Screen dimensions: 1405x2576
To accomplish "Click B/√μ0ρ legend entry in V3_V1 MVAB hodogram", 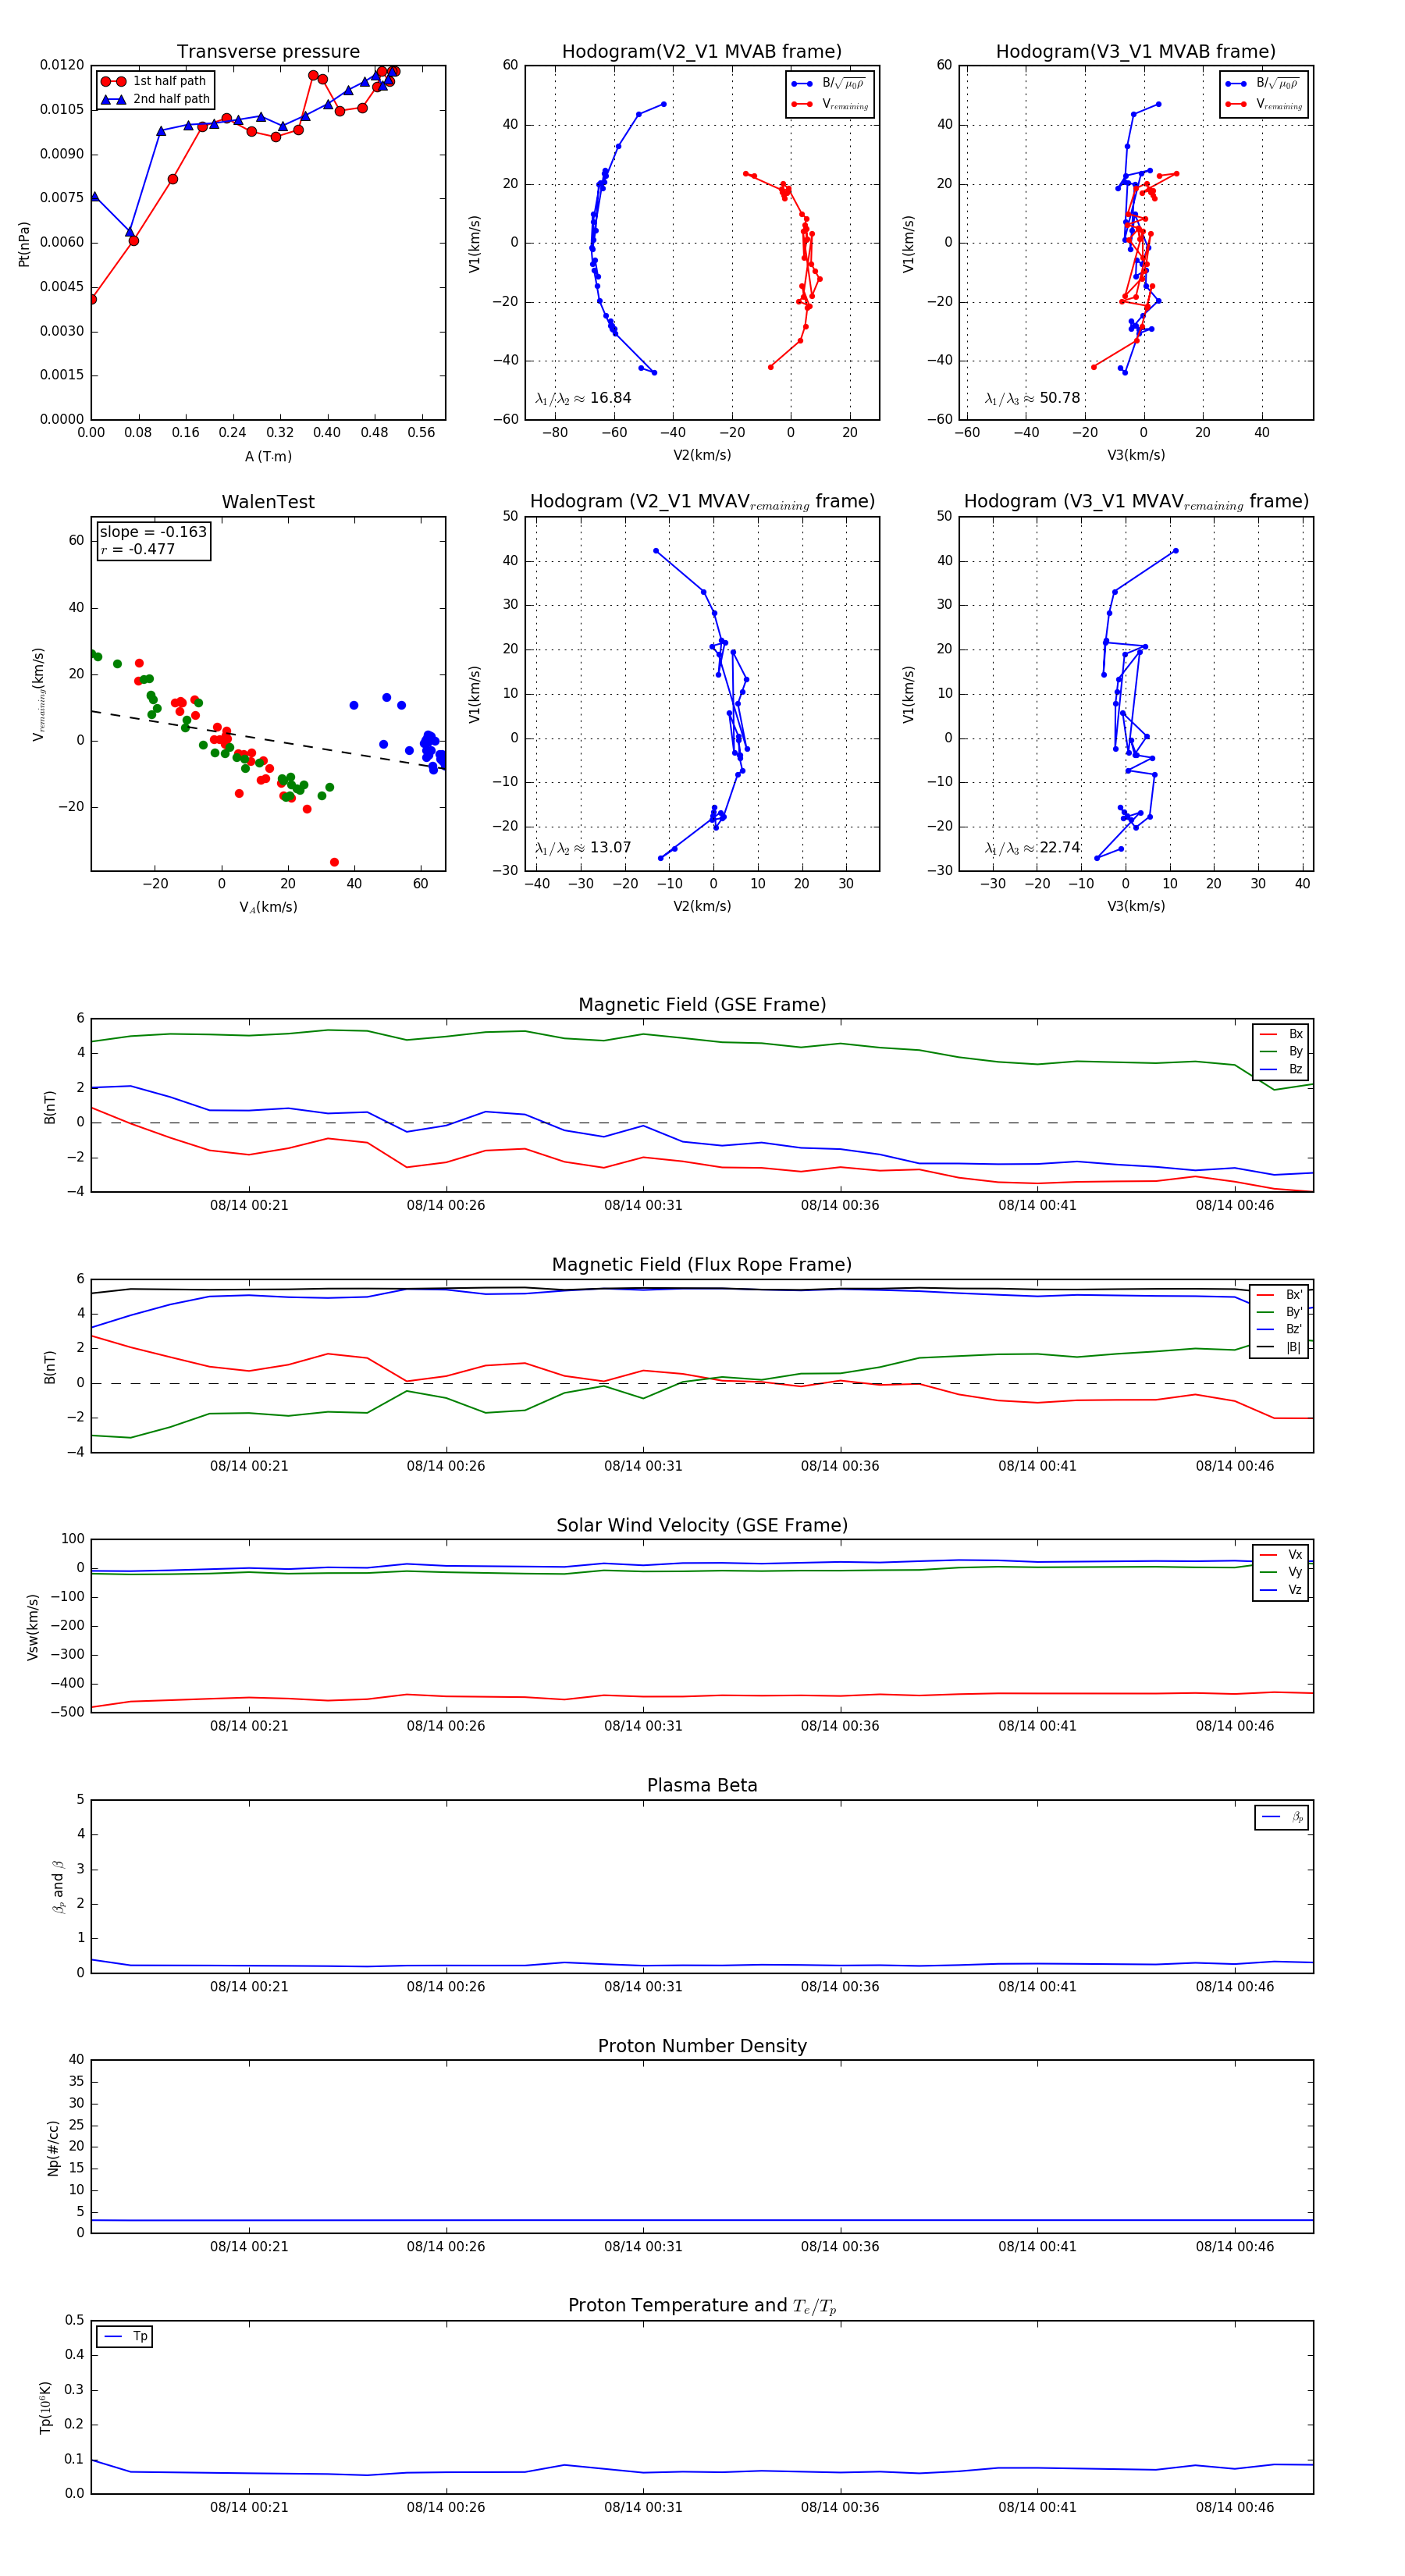I will click(x=1264, y=83).
